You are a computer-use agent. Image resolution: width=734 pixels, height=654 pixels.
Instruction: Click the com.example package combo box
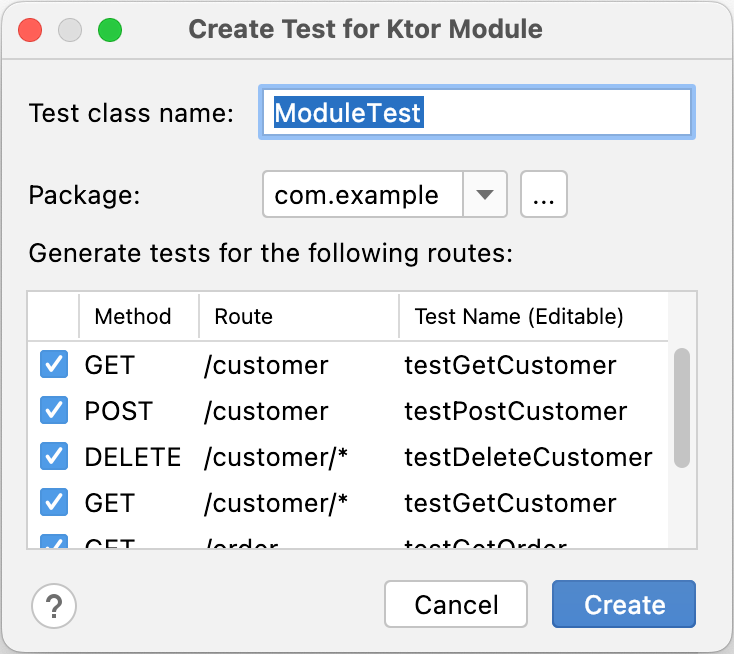click(x=363, y=194)
